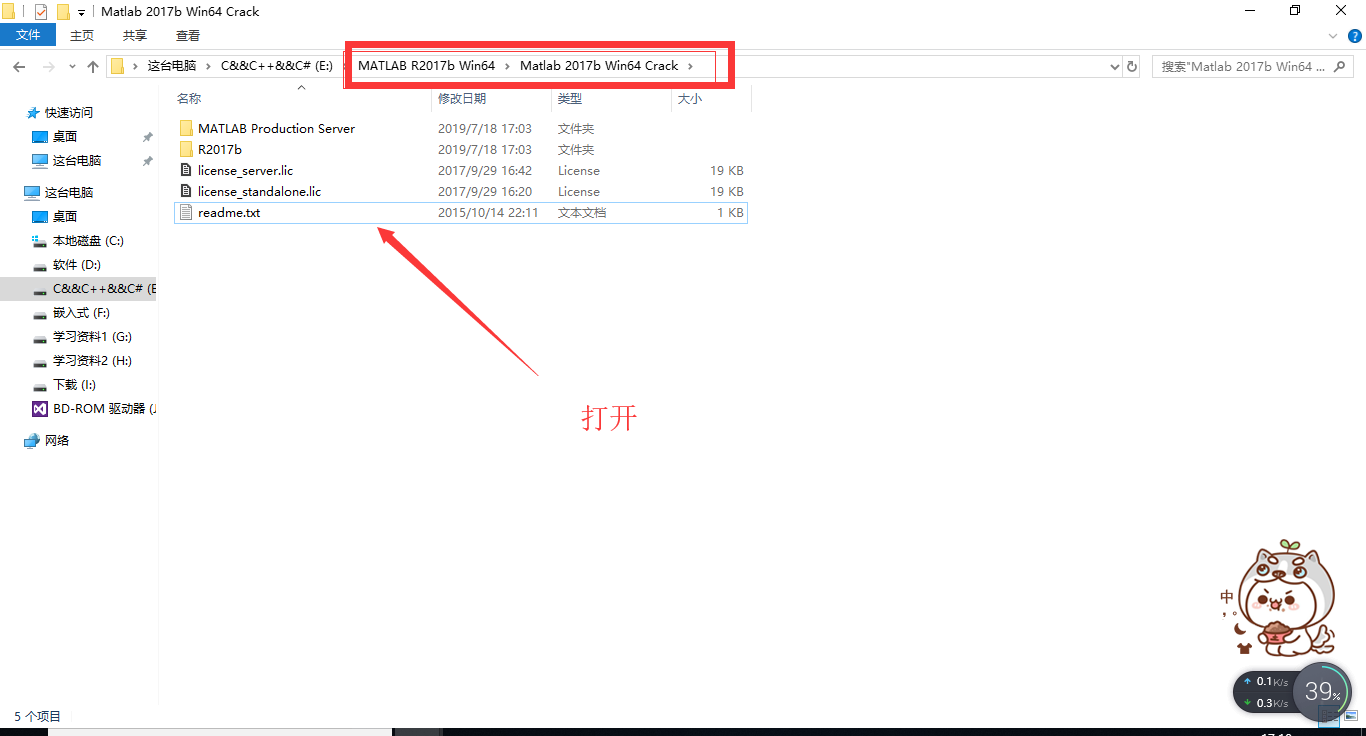This screenshot has height=736, width=1366.
Task: Open the blue Help question mark icon
Action: [x=1353, y=36]
